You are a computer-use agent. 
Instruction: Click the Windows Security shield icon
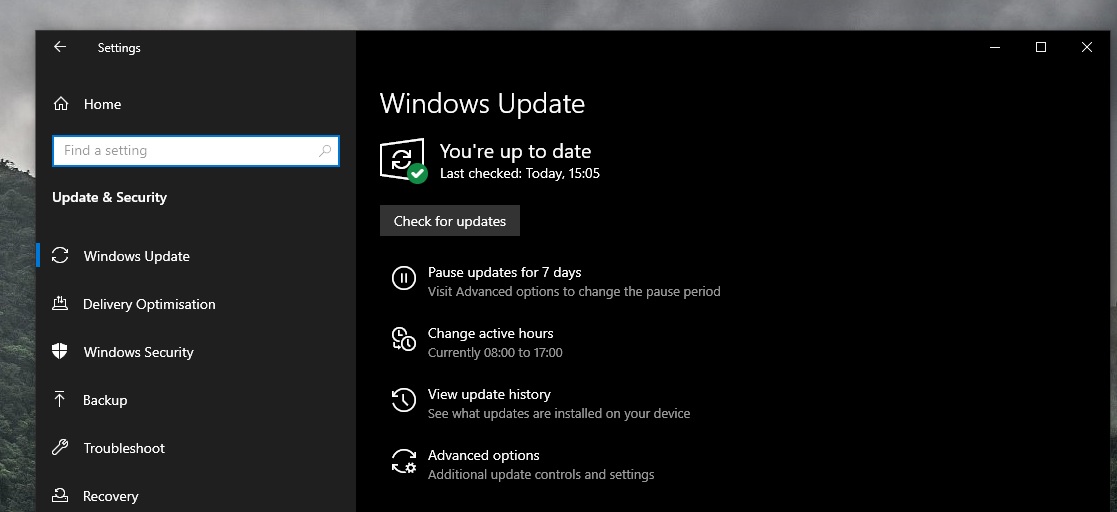click(60, 351)
